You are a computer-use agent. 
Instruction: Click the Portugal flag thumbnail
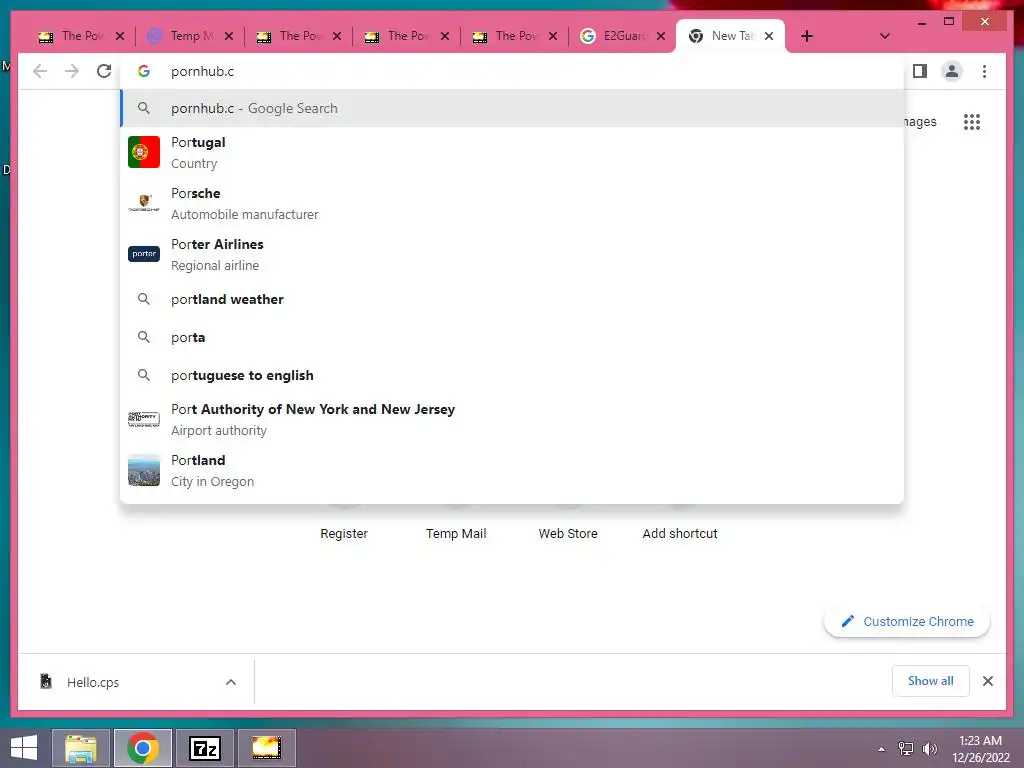144,152
